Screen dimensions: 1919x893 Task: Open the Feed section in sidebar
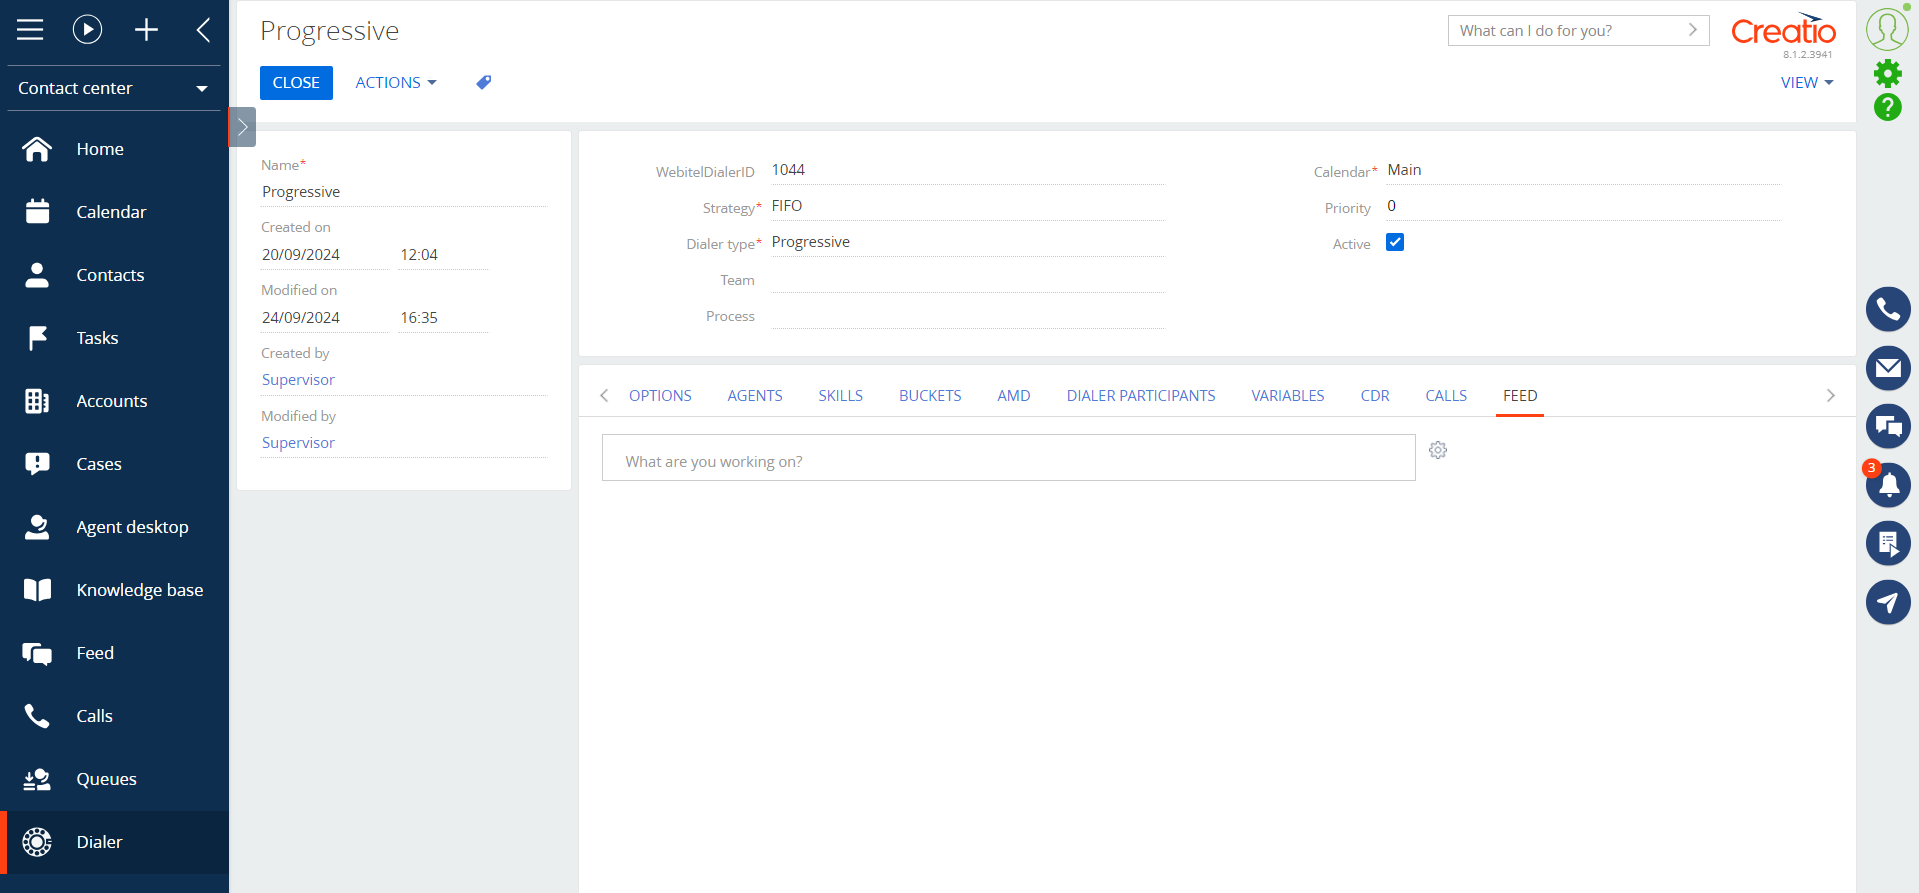(114, 653)
